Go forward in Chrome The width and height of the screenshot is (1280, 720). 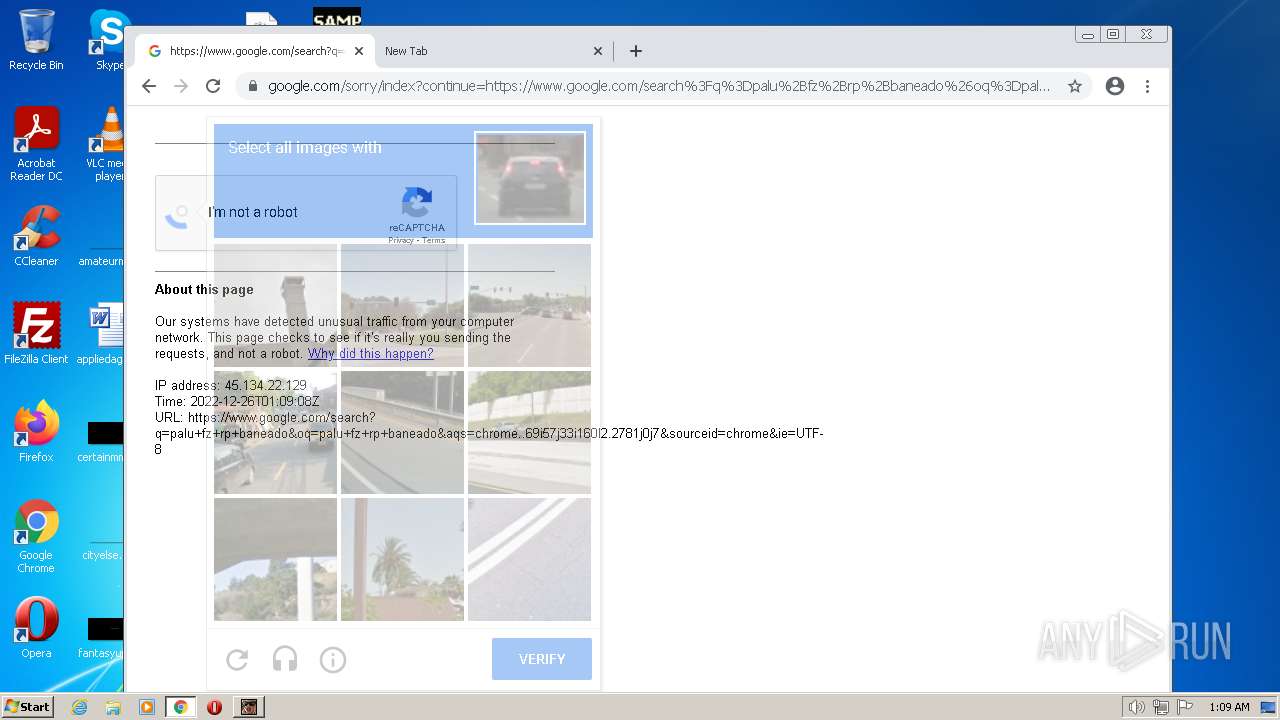click(181, 86)
